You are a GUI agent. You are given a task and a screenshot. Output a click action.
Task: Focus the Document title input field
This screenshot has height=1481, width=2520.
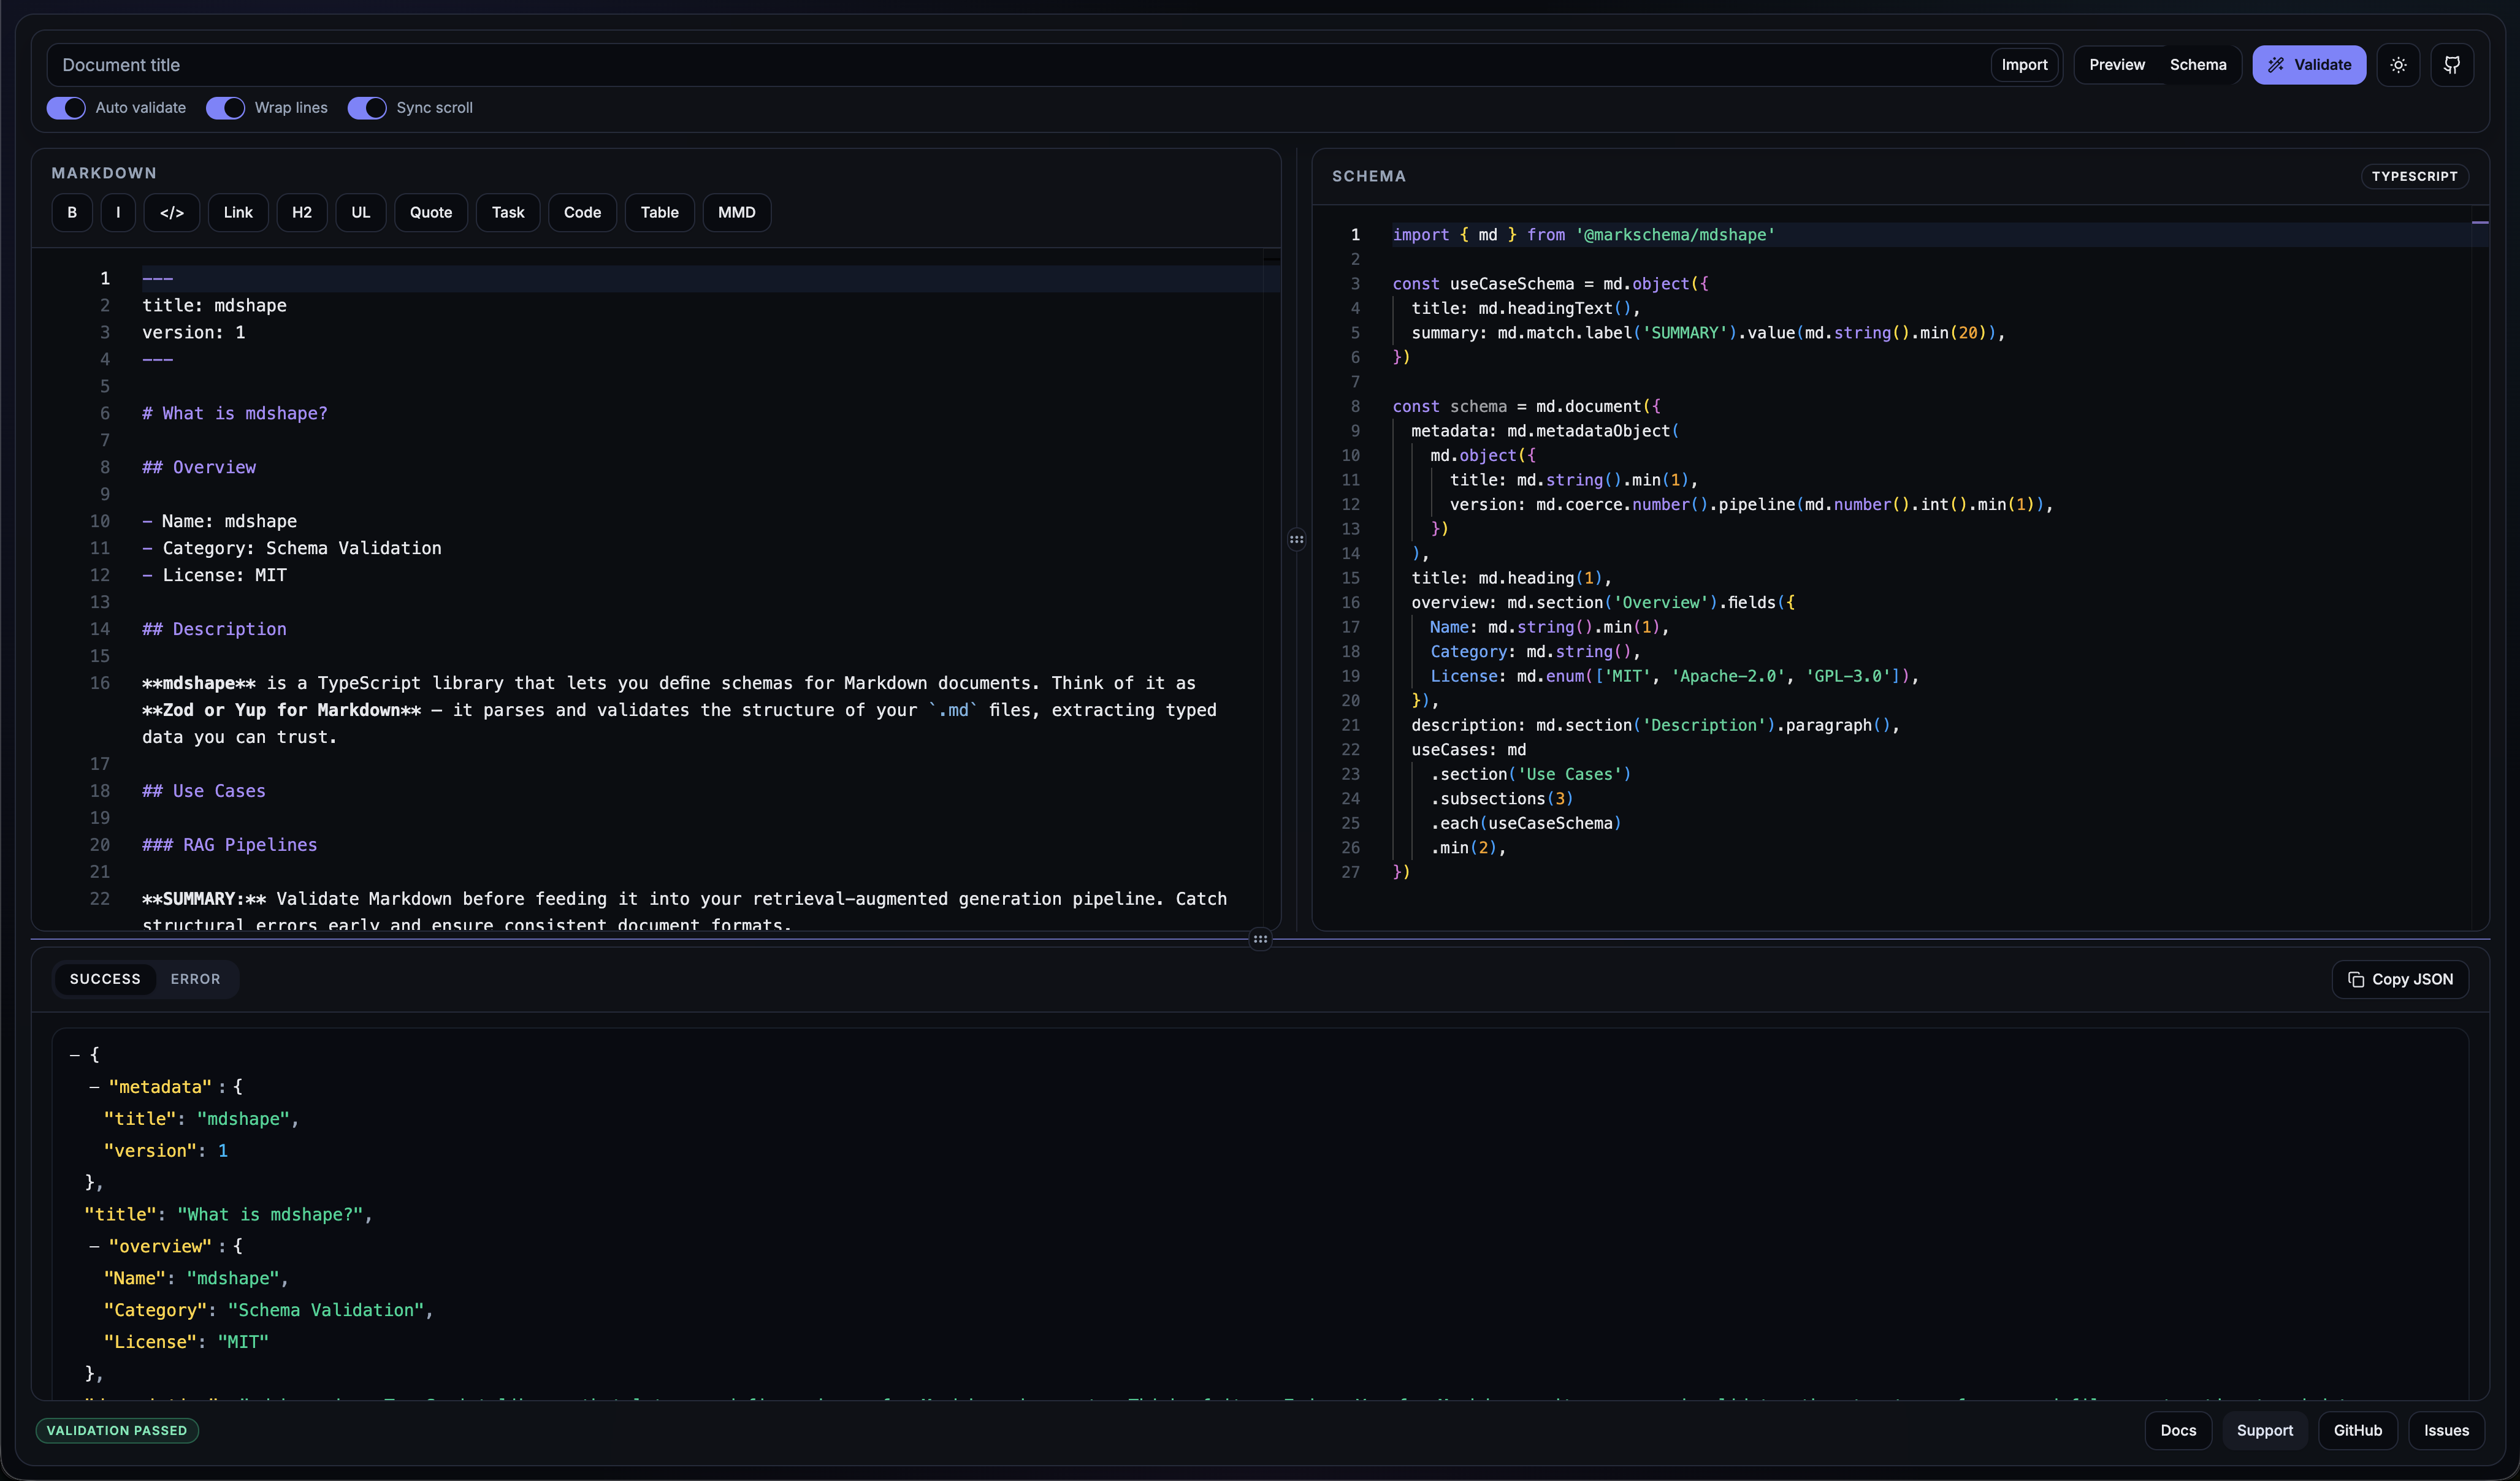[1000, 65]
